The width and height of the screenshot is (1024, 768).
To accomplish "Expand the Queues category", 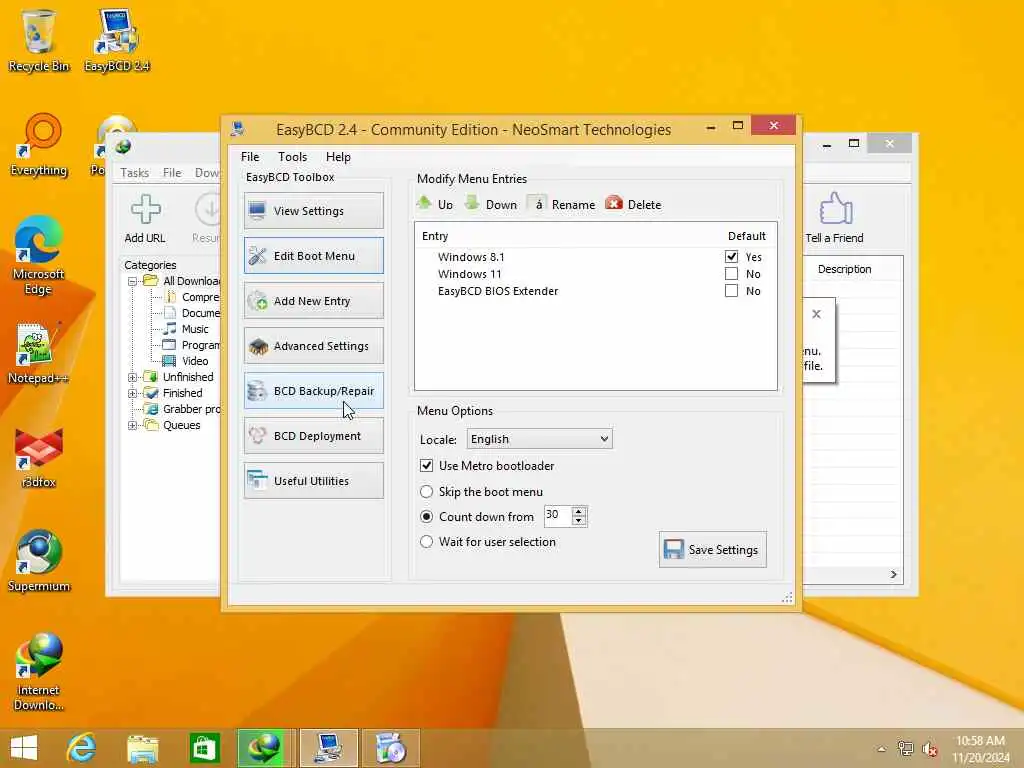I will [x=132, y=425].
